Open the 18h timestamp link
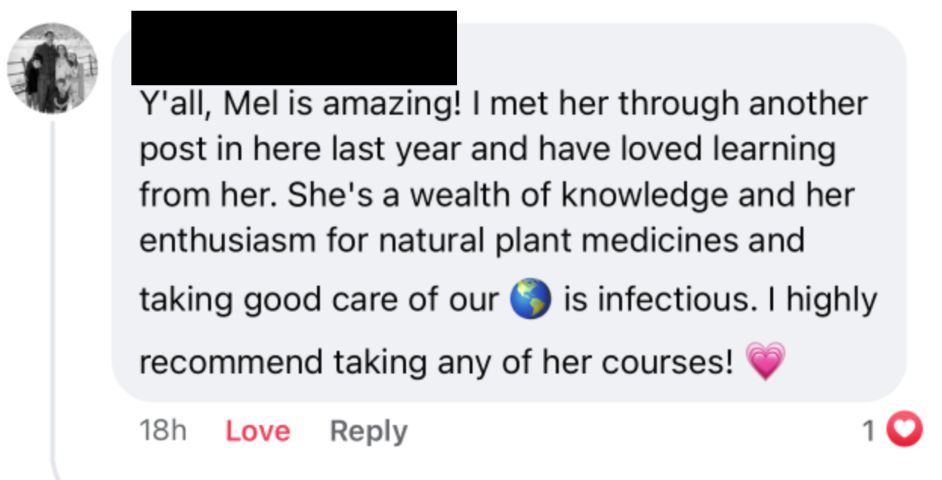This screenshot has width=942, height=480. coord(162,431)
